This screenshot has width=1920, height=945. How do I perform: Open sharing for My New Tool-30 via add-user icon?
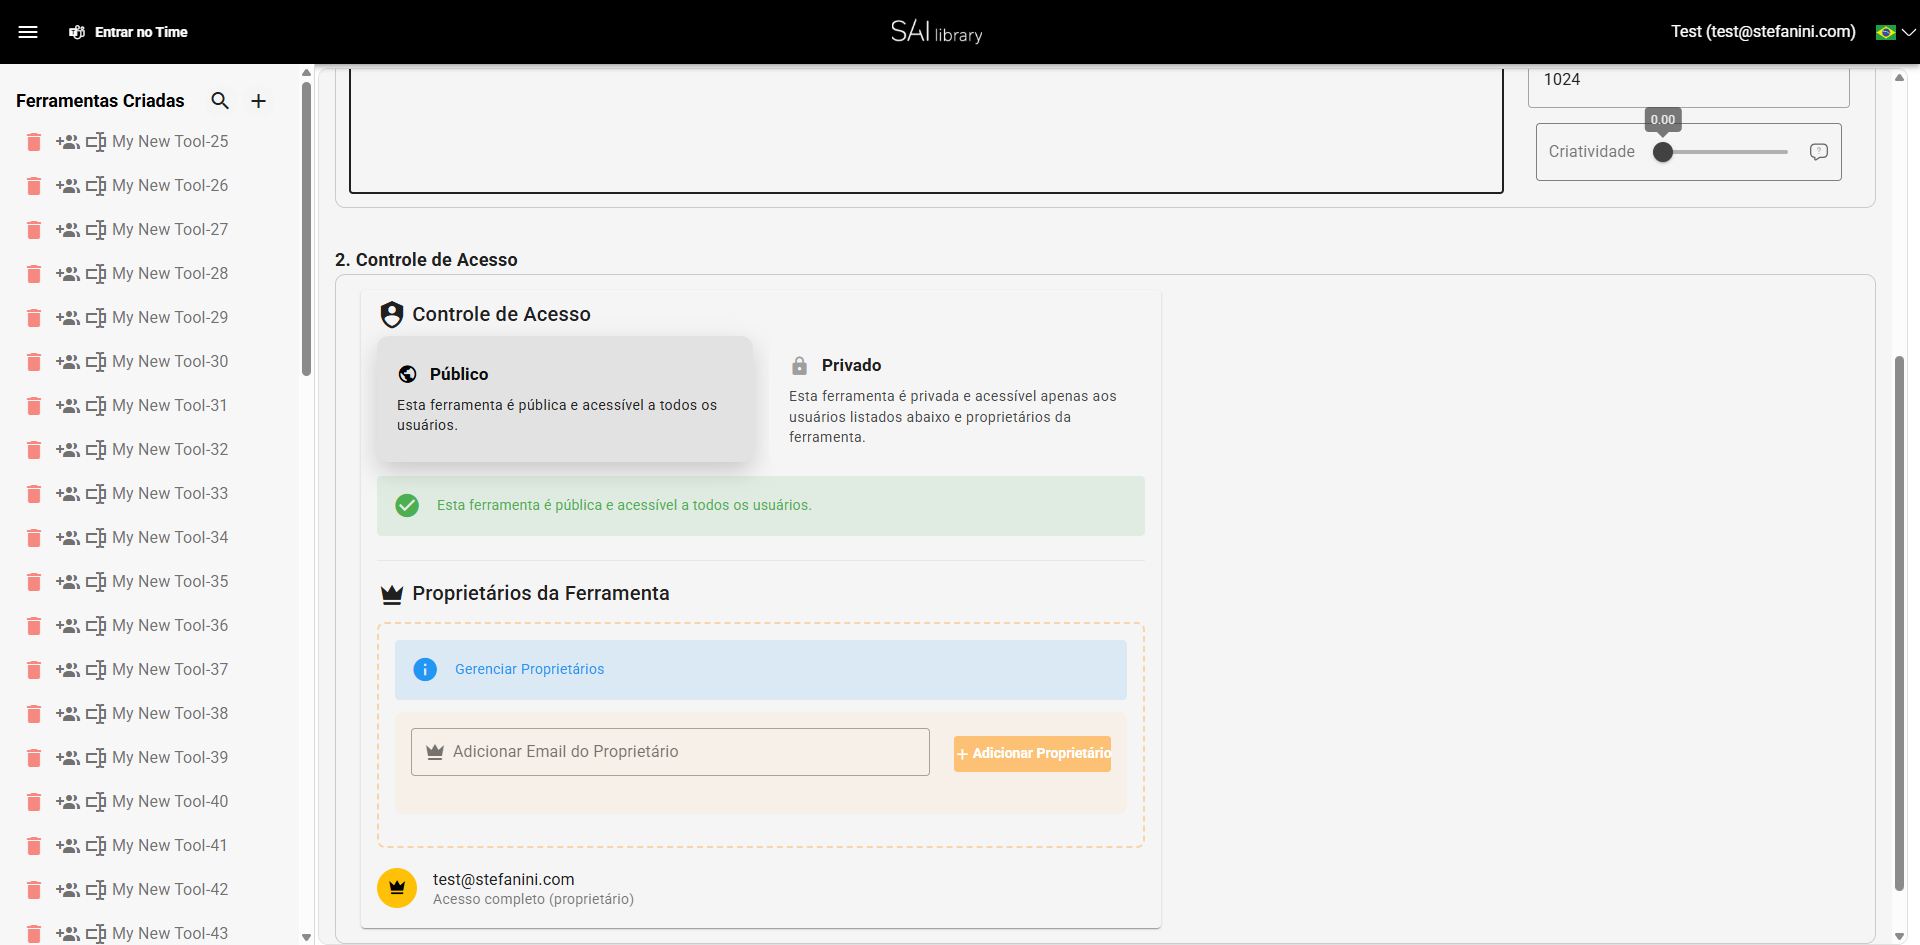click(x=68, y=361)
